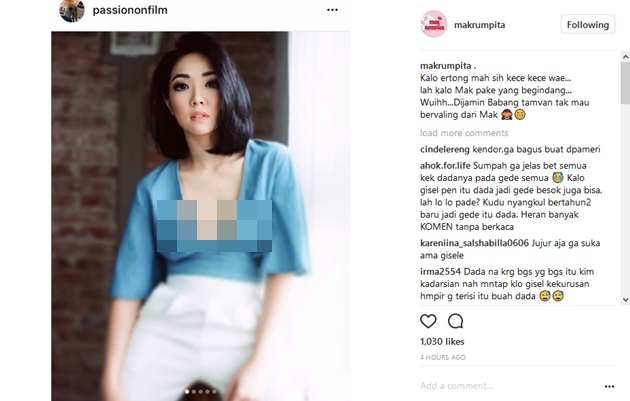This screenshot has height=401, width=630.
Task: Toggle the Following button for makrumpita
Action: [588, 25]
